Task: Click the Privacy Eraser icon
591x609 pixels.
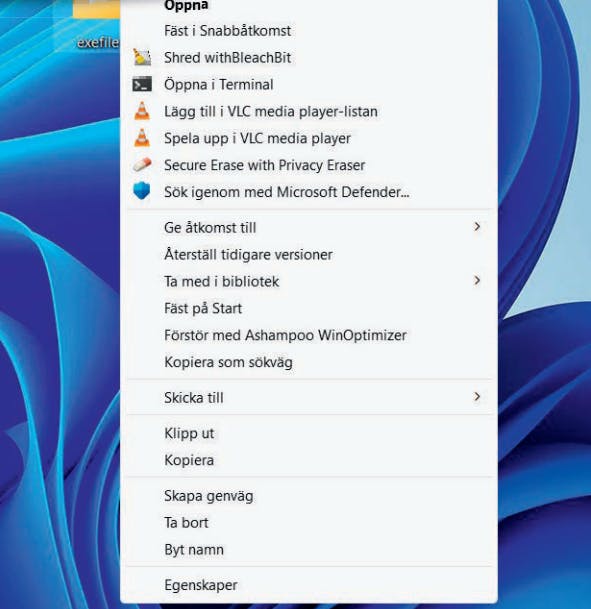Action: [142, 165]
